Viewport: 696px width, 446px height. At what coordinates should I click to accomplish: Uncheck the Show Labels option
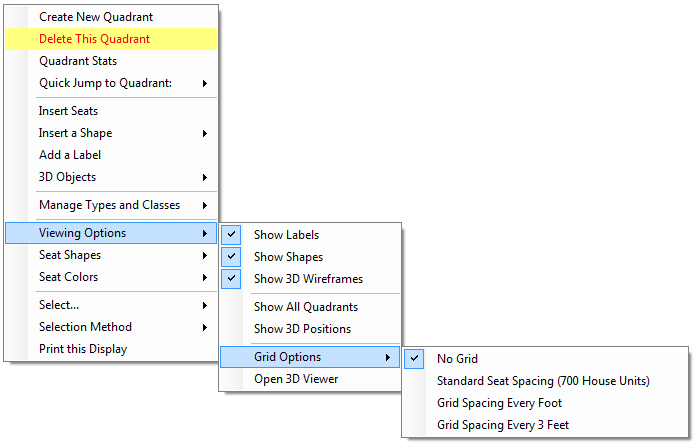pos(286,235)
